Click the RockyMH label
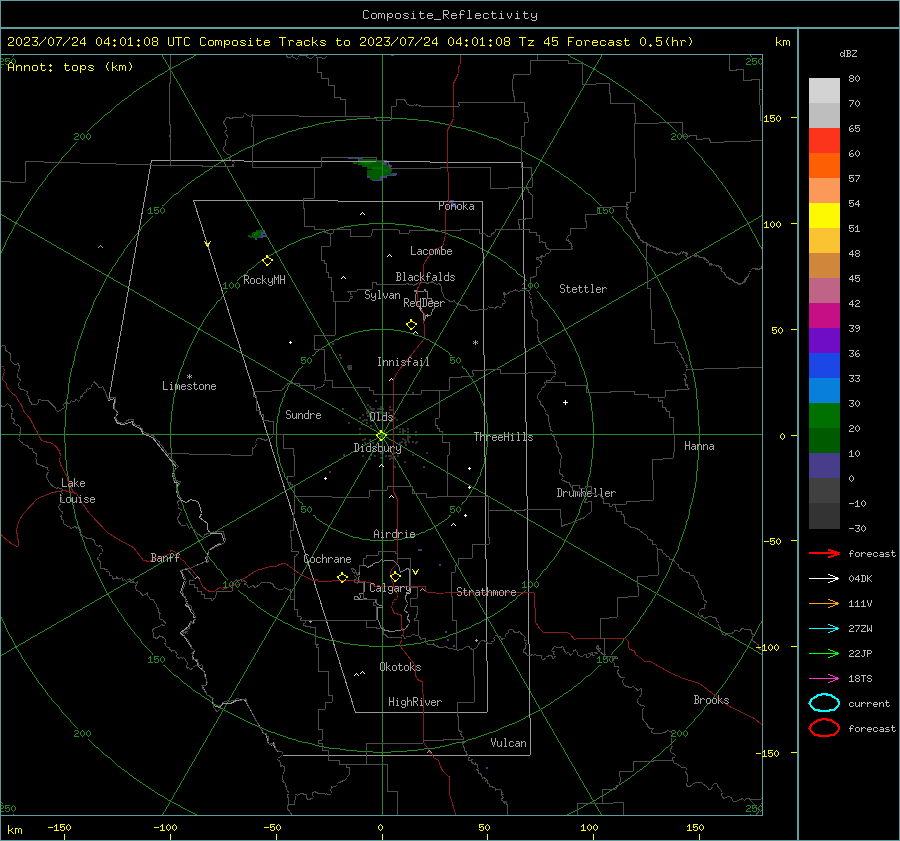This screenshot has width=900, height=841. [264, 280]
